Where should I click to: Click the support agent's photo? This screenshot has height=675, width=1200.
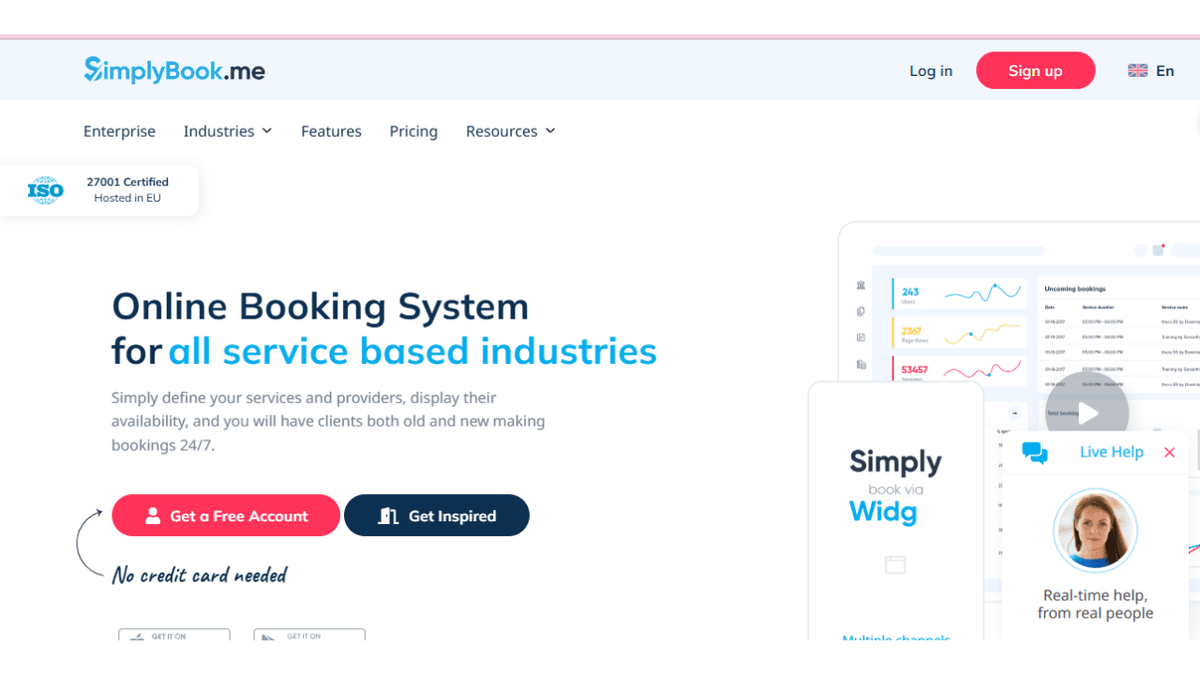1095,531
